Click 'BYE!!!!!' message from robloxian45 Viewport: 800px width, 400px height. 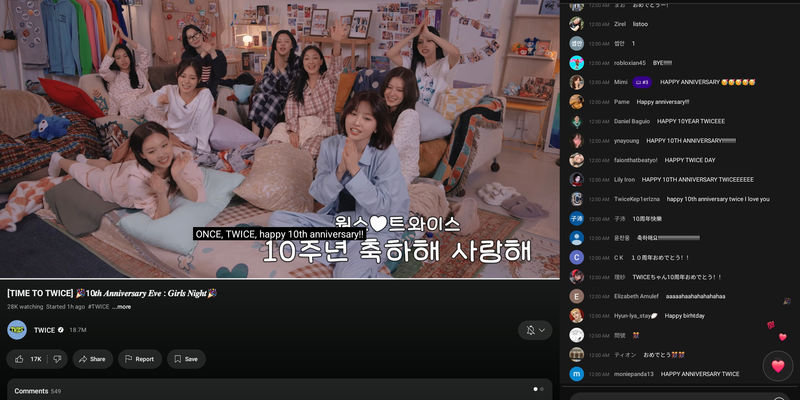(662, 63)
